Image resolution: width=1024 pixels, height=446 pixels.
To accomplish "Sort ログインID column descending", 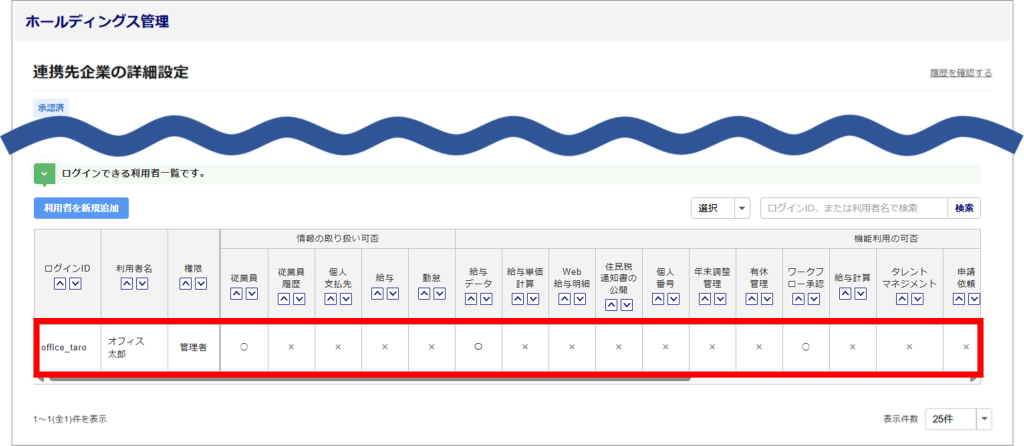I will point(75,284).
